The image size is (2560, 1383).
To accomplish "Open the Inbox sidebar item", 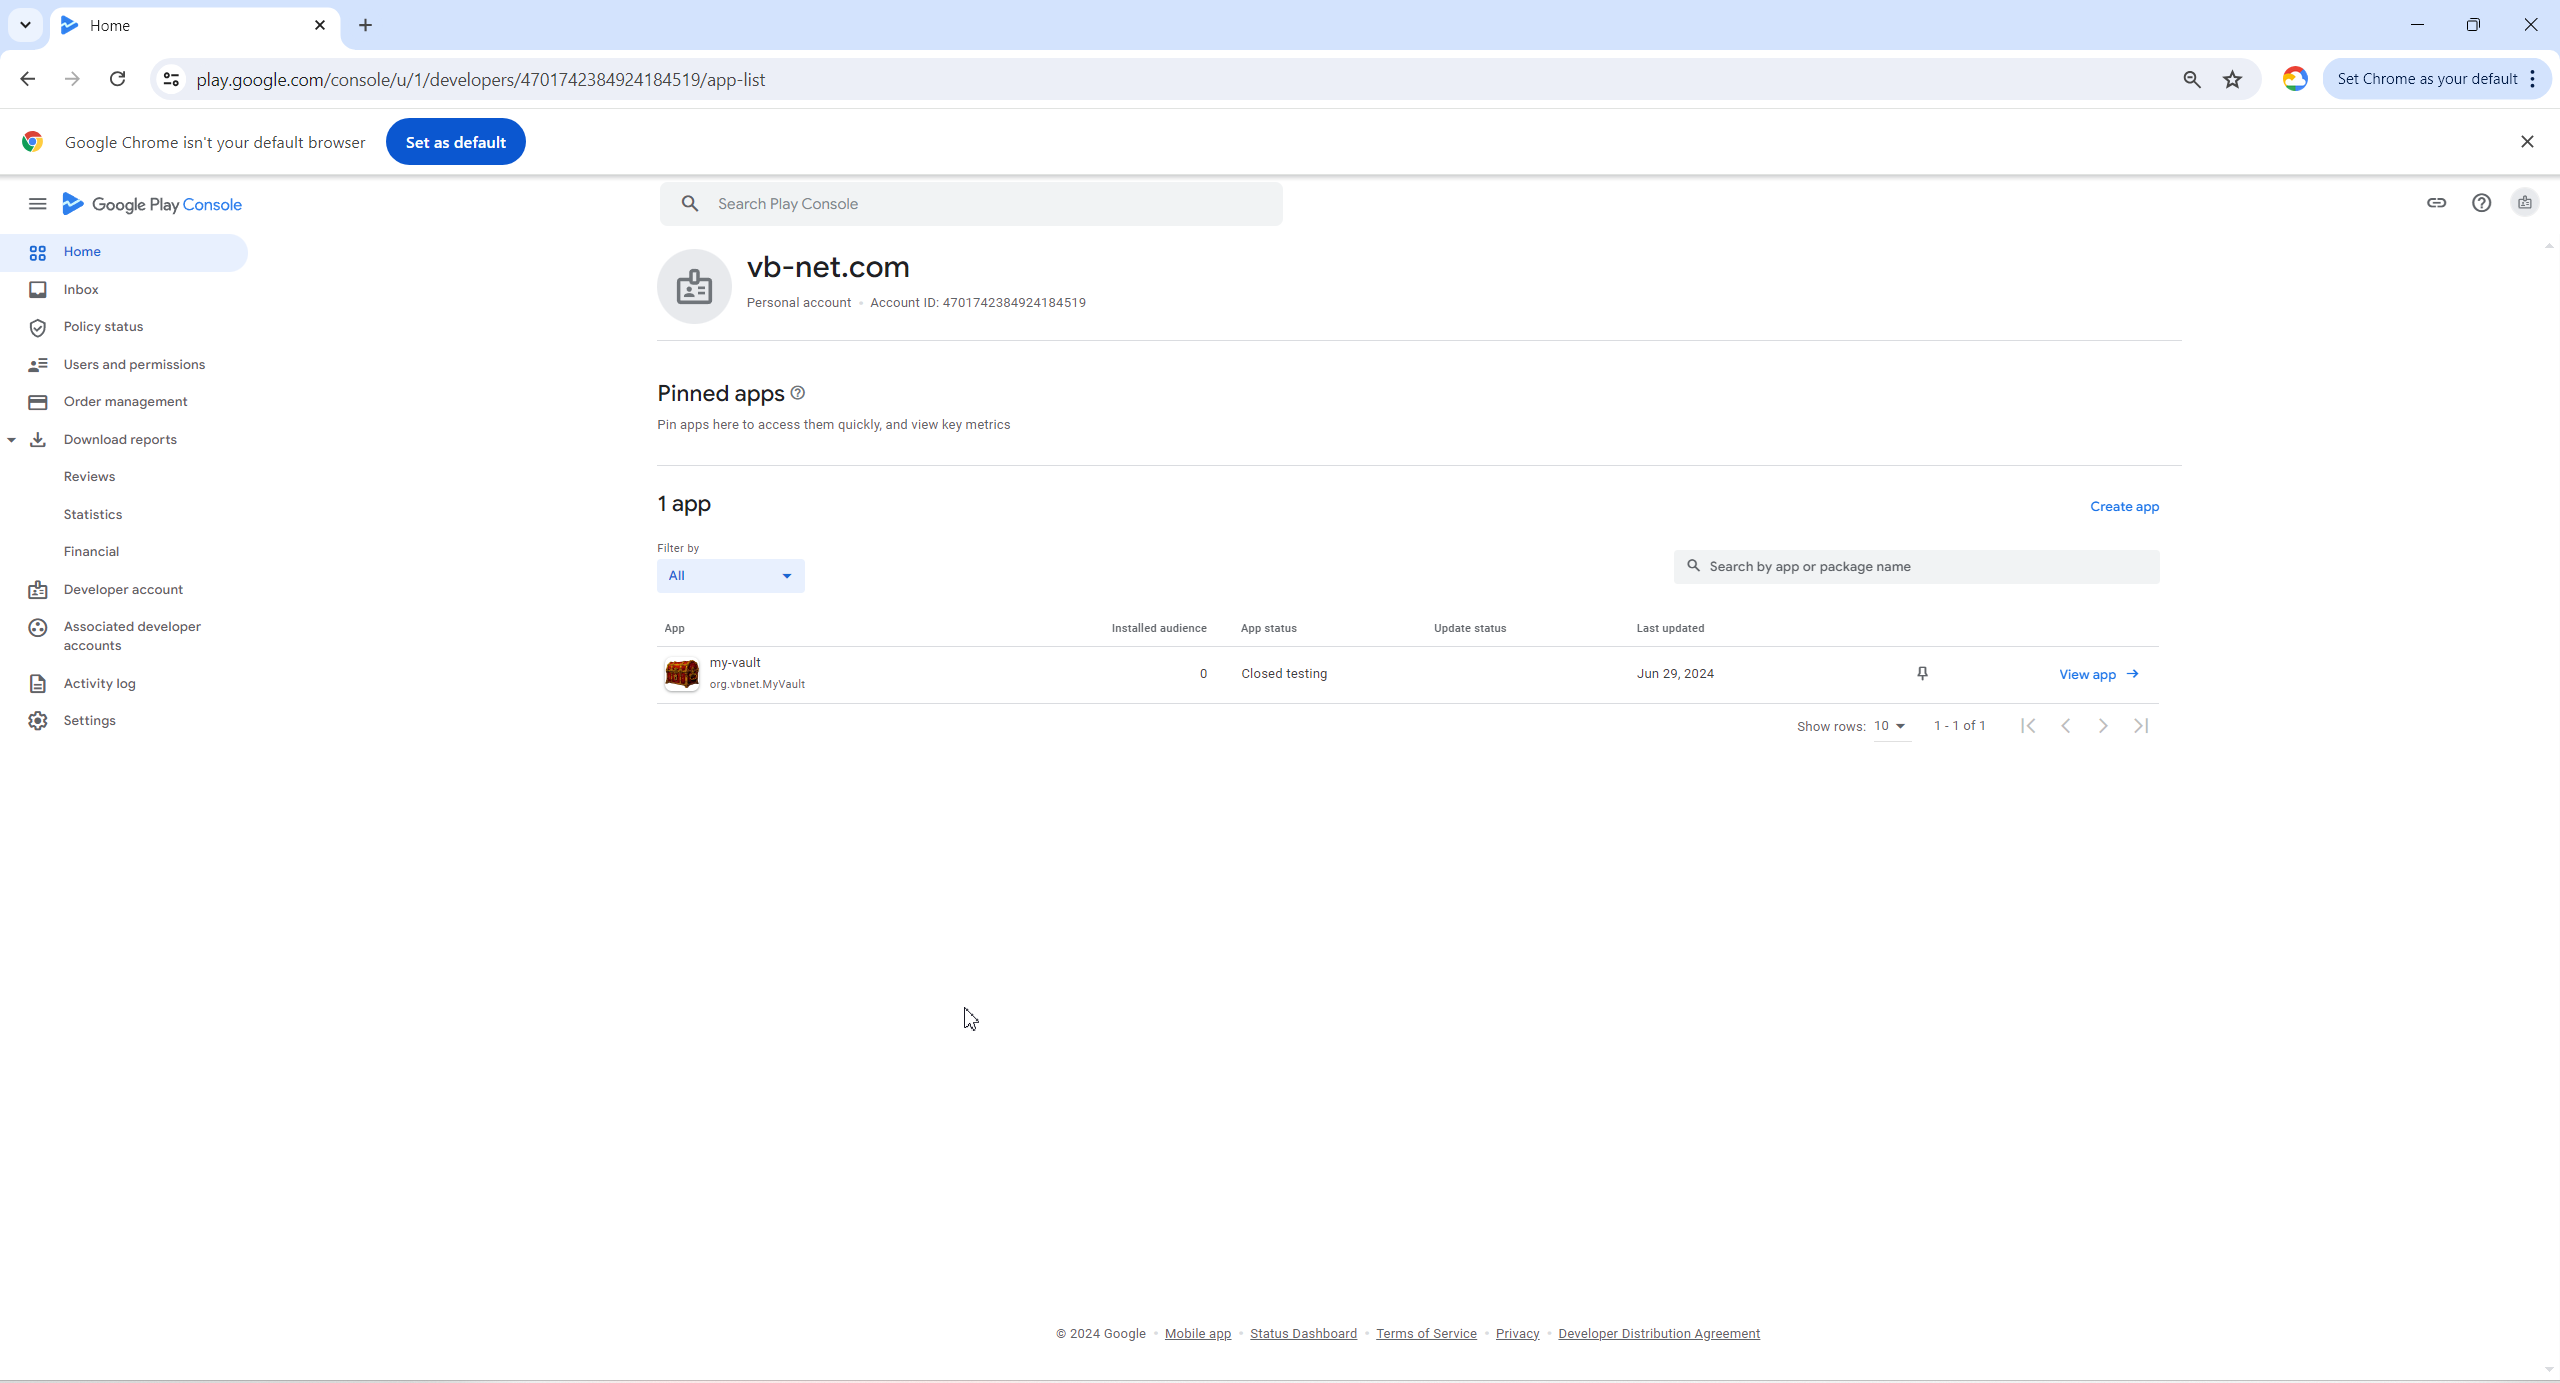I will point(81,289).
